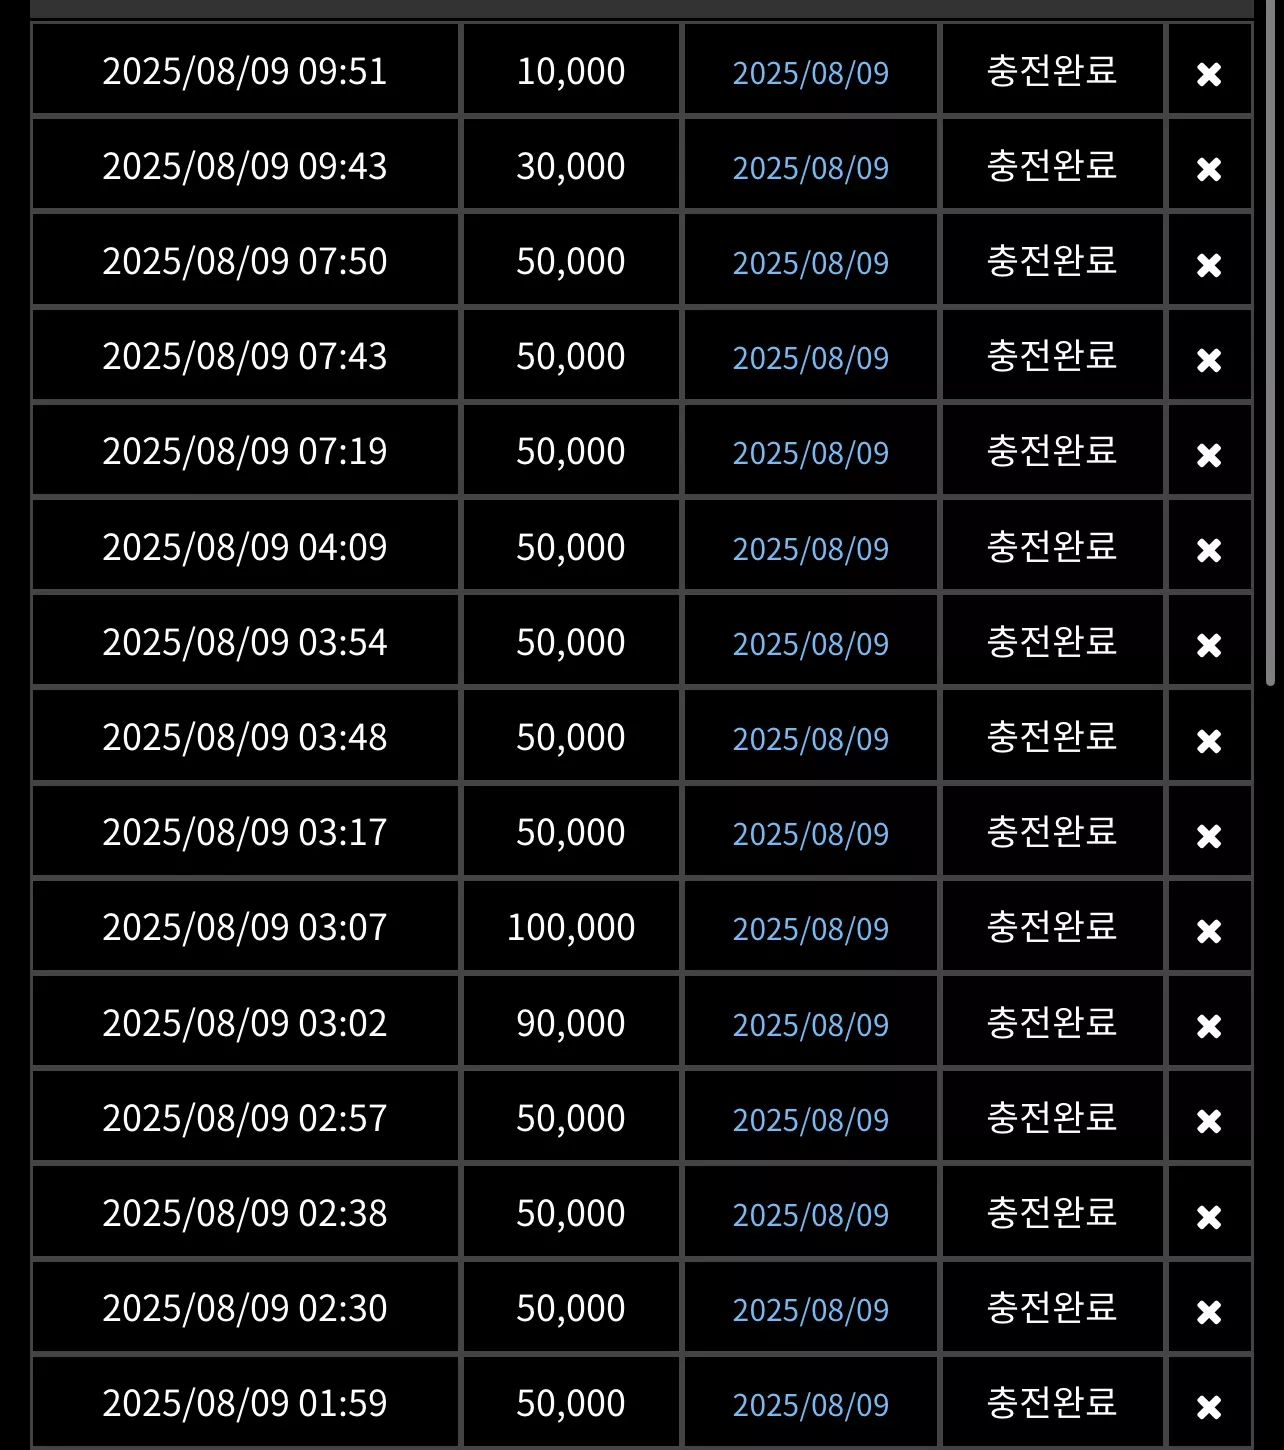Delete the 90,000 charge at 03:02

[x=1209, y=1026]
